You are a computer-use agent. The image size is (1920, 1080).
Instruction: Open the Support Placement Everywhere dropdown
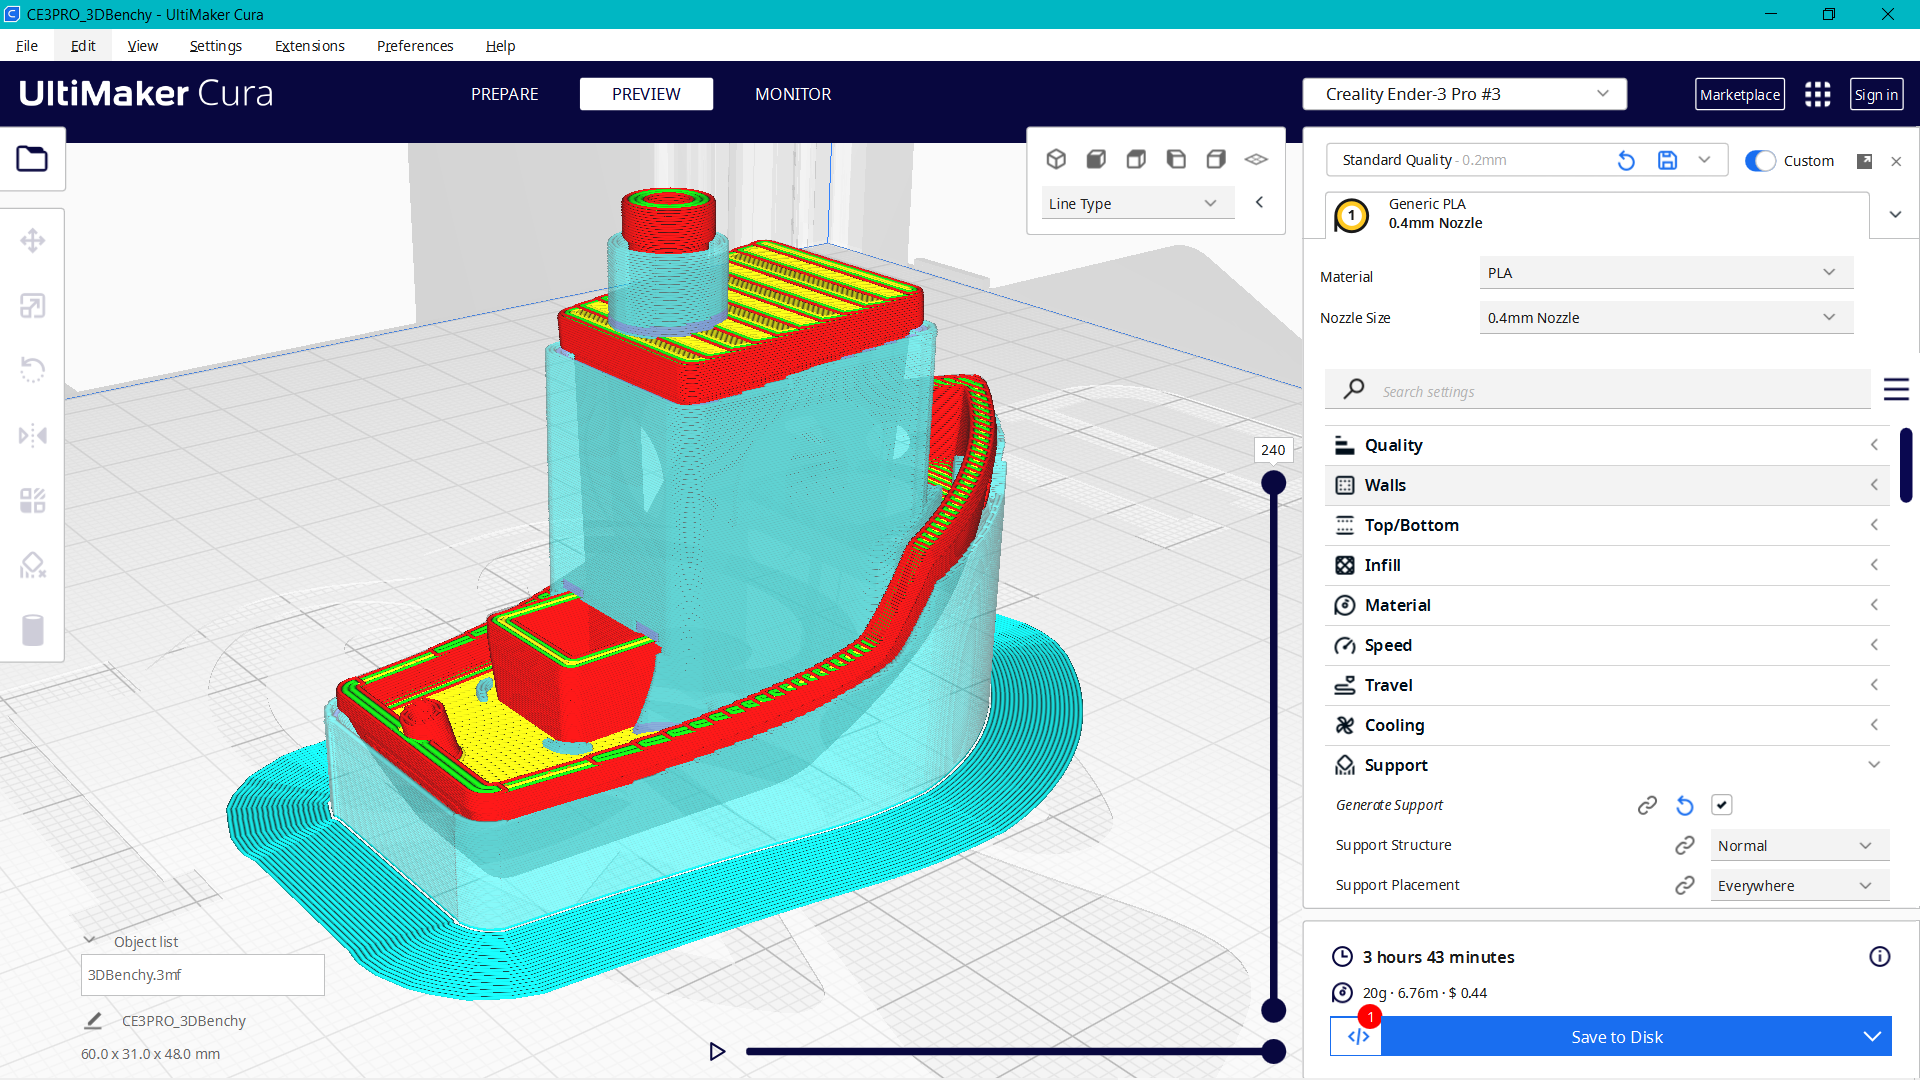[x=1799, y=885]
